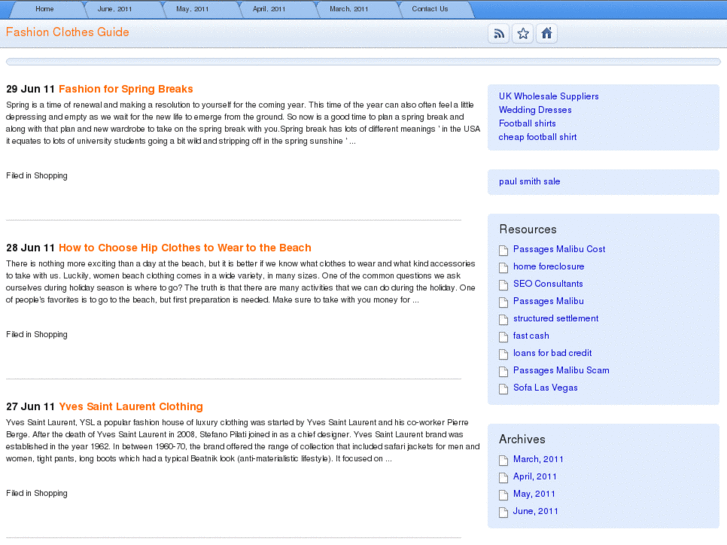
Task: Open the Football shirts link
Action: pyautogui.click(x=527, y=123)
